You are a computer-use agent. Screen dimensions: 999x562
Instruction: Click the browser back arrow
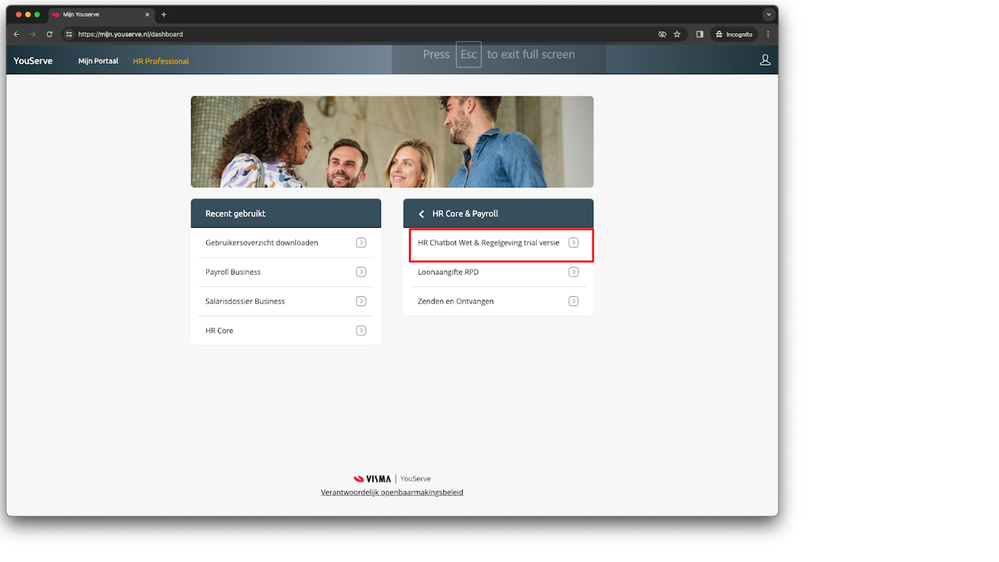[x=17, y=34]
